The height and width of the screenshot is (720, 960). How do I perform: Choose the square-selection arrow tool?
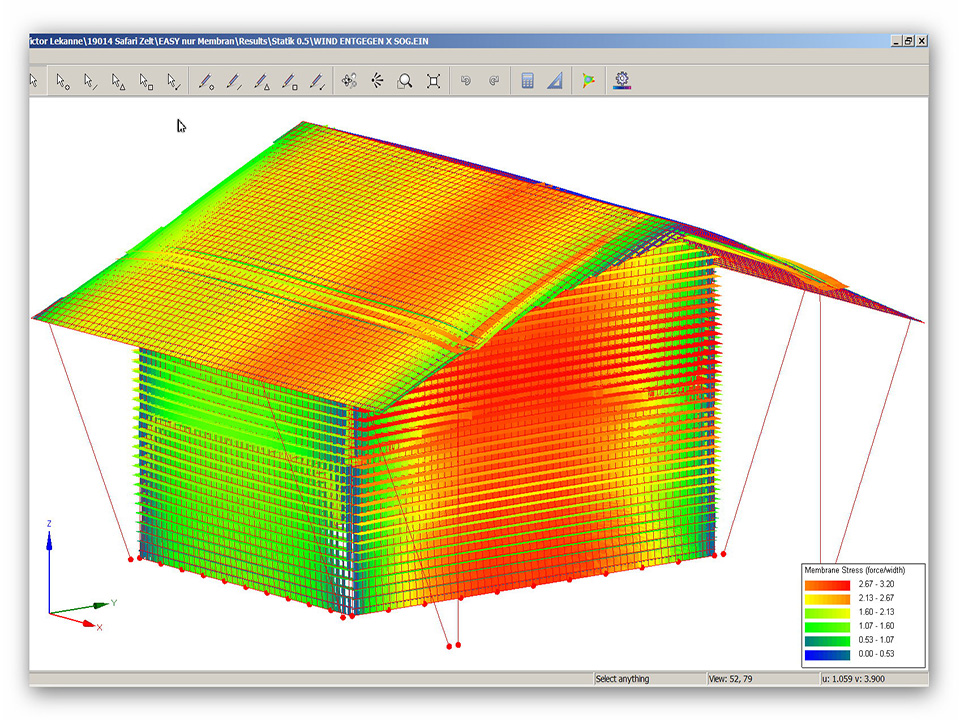[146, 81]
